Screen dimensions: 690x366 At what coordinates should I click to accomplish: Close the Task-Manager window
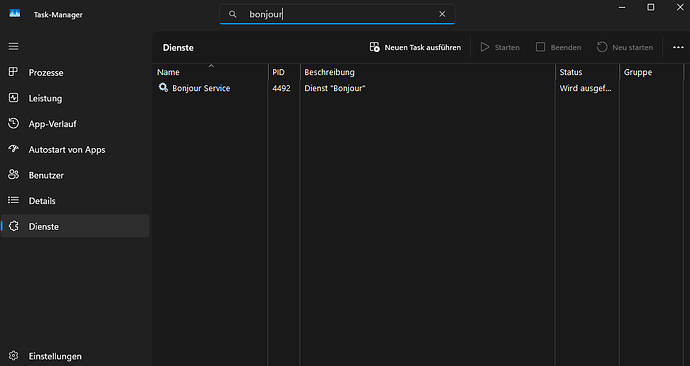click(x=680, y=7)
